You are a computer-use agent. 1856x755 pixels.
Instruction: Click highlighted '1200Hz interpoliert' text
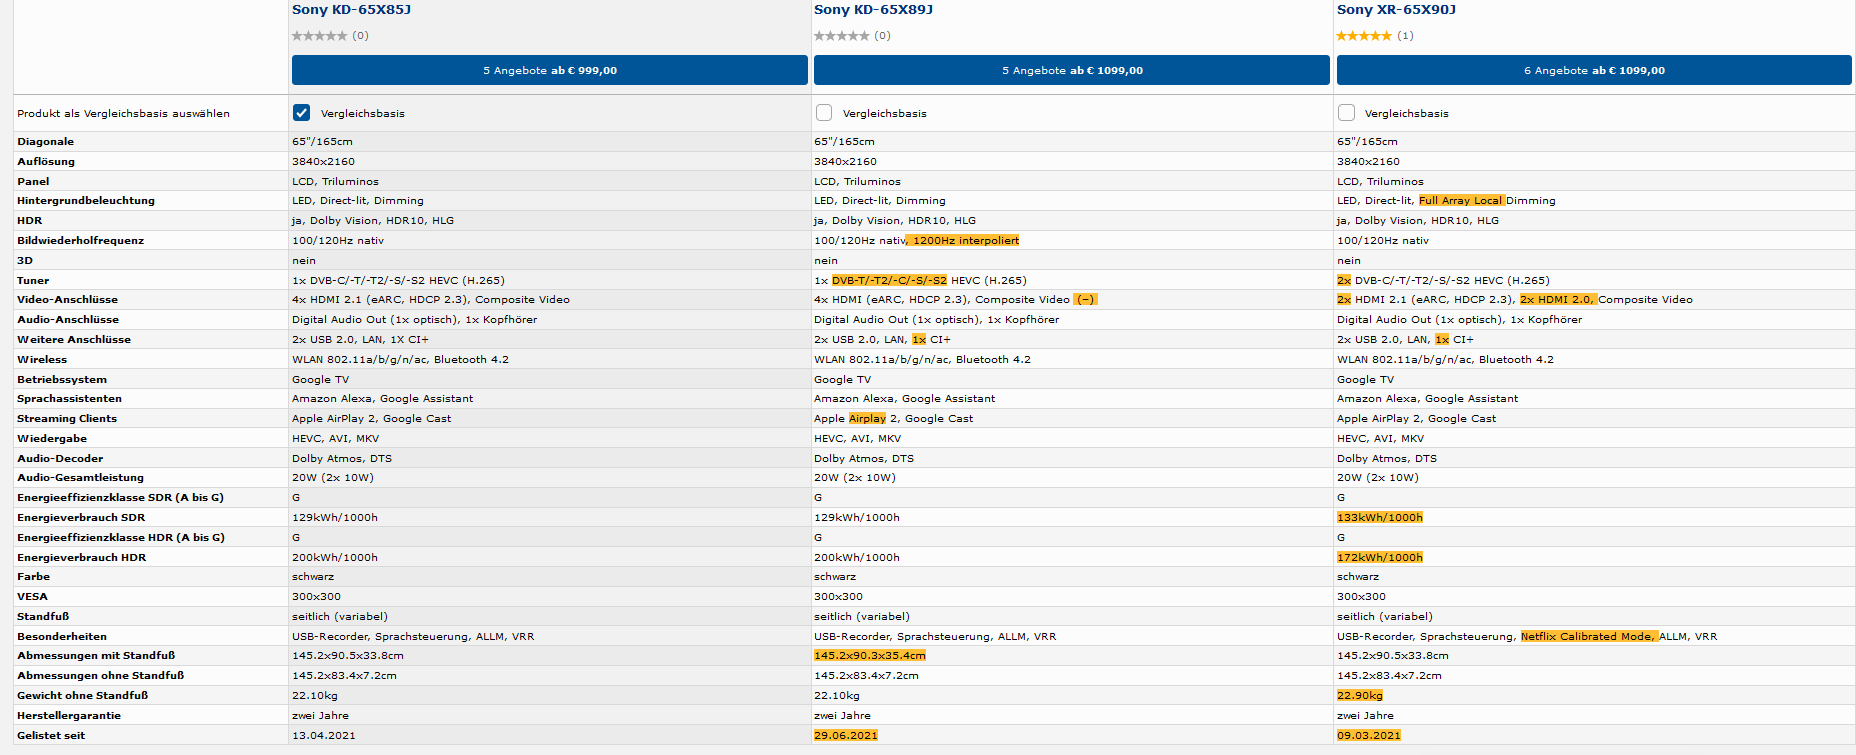click(965, 241)
